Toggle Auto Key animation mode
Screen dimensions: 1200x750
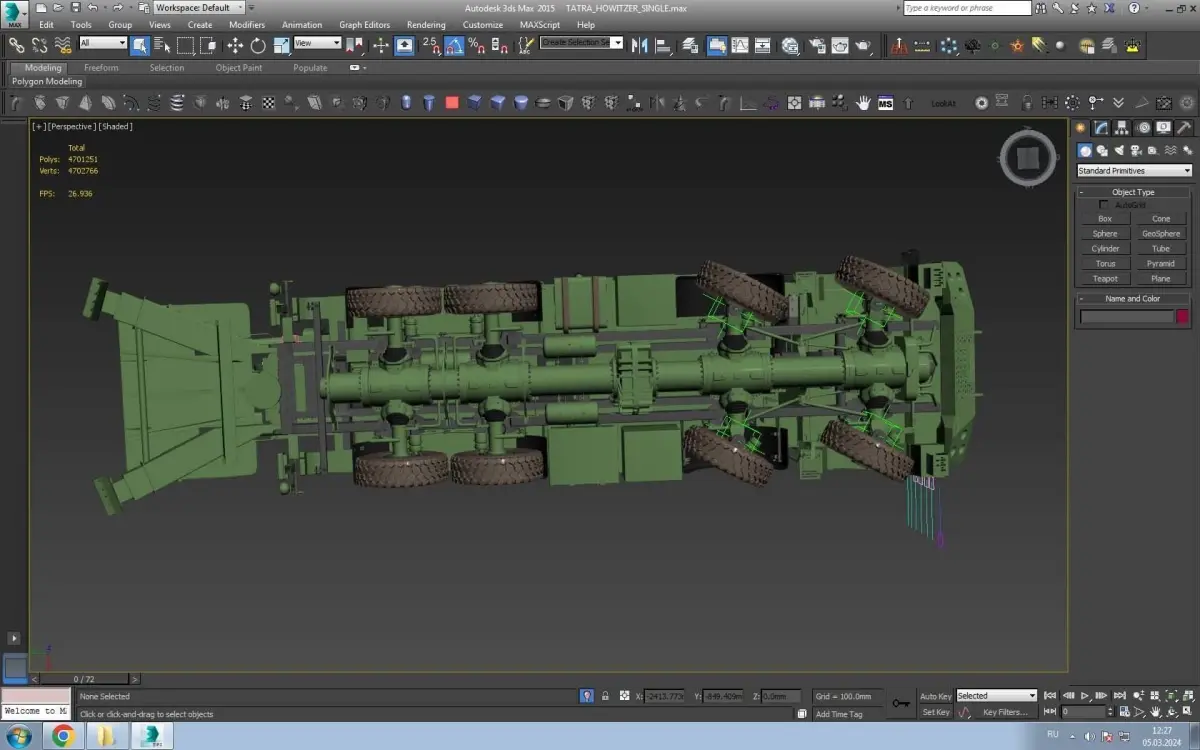[x=935, y=696]
